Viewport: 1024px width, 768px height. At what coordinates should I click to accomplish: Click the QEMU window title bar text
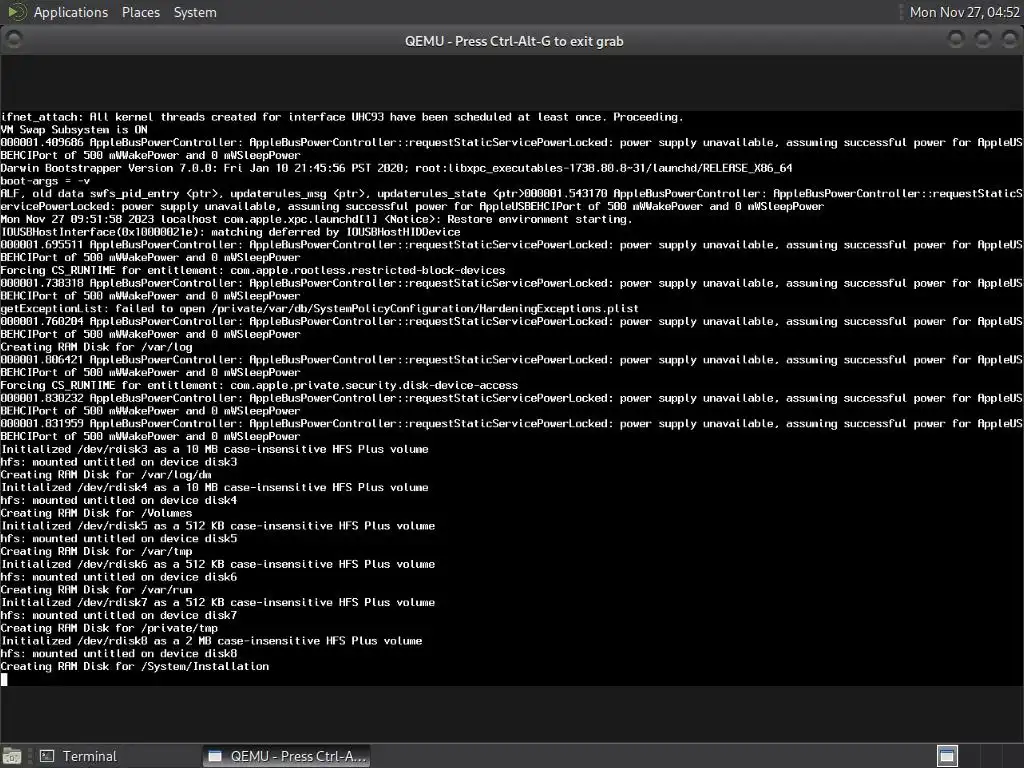coord(513,41)
